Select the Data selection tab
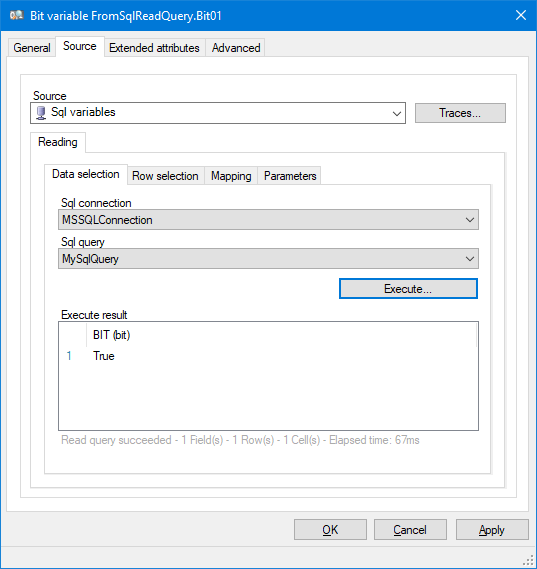 click(x=86, y=174)
